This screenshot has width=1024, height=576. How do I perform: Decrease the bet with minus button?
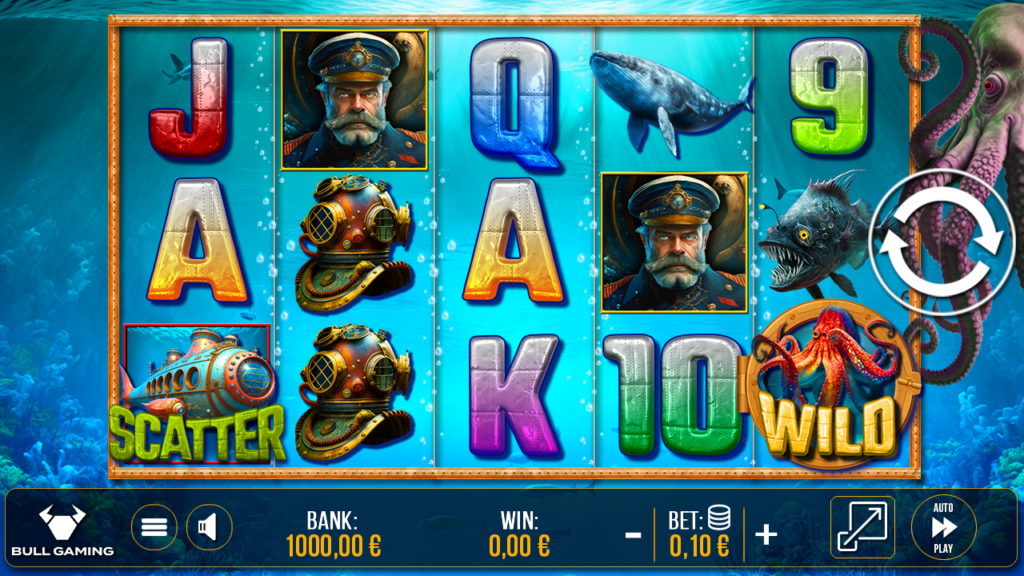(x=633, y=536)
